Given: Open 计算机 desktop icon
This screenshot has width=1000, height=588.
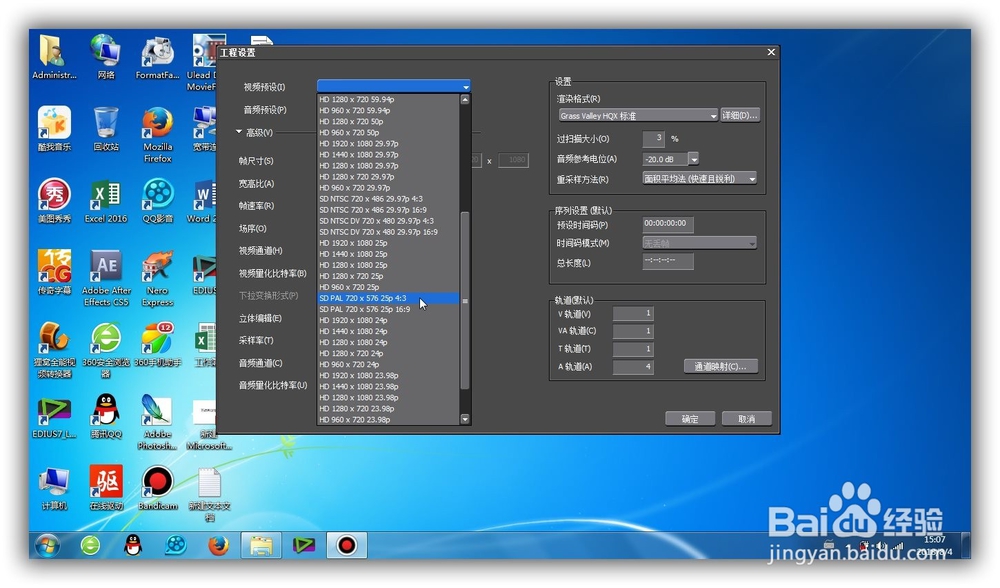Looking at the screenshot, I should point(54,489).
